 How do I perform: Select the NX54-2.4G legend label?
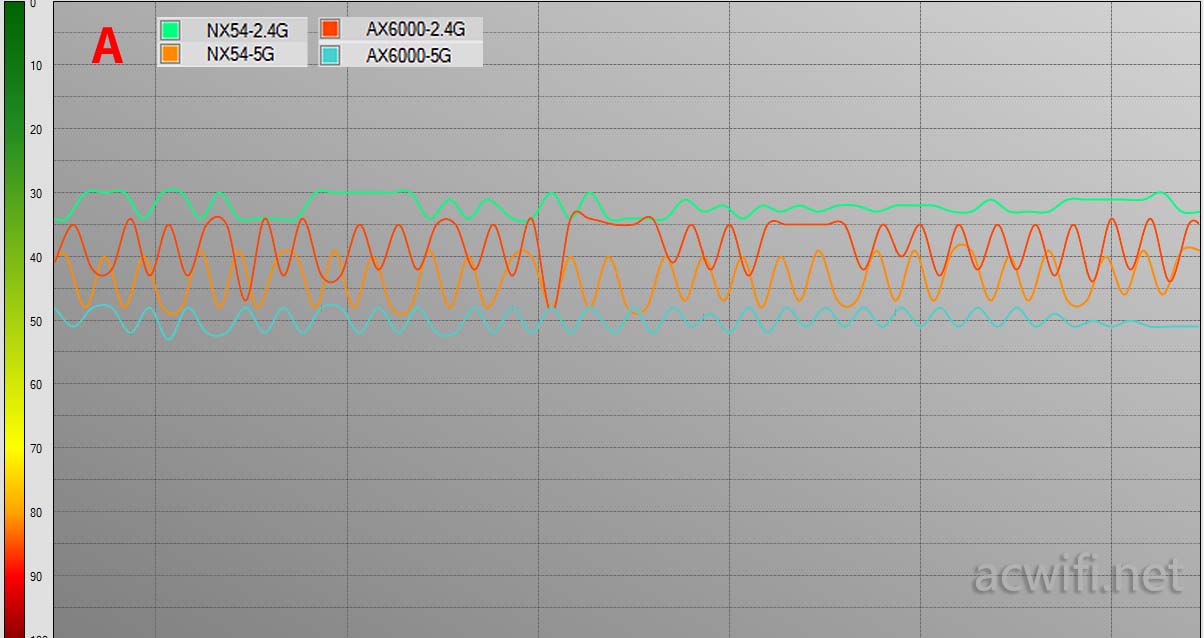pyautogui.click(x=247, y=31)
